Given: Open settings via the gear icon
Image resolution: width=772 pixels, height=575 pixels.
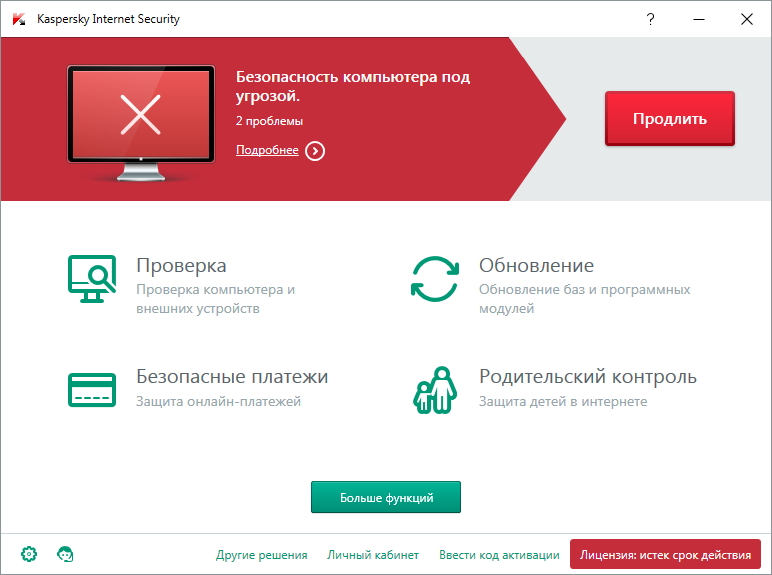Looking at the screenshot, I should (x=29, y=554).
